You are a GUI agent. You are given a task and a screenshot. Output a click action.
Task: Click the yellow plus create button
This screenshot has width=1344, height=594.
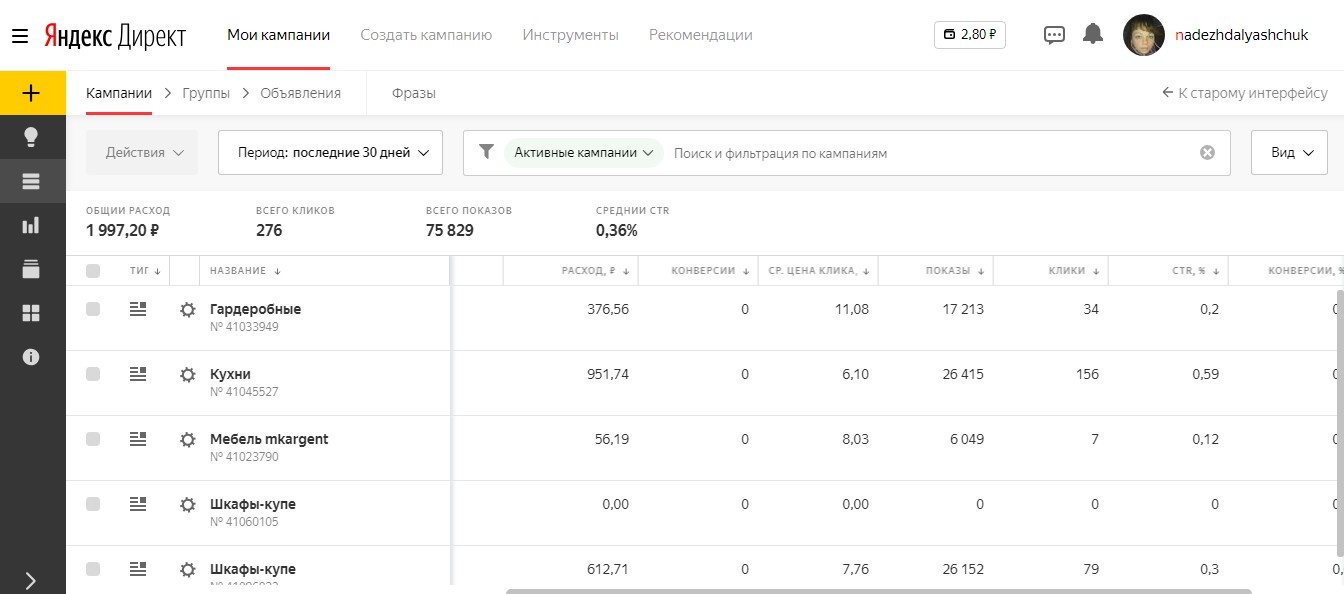32,93
